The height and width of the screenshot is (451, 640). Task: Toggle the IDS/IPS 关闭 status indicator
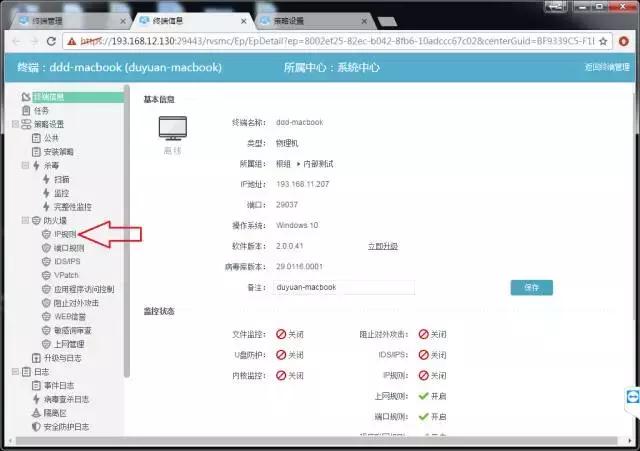tap(432, 355)
